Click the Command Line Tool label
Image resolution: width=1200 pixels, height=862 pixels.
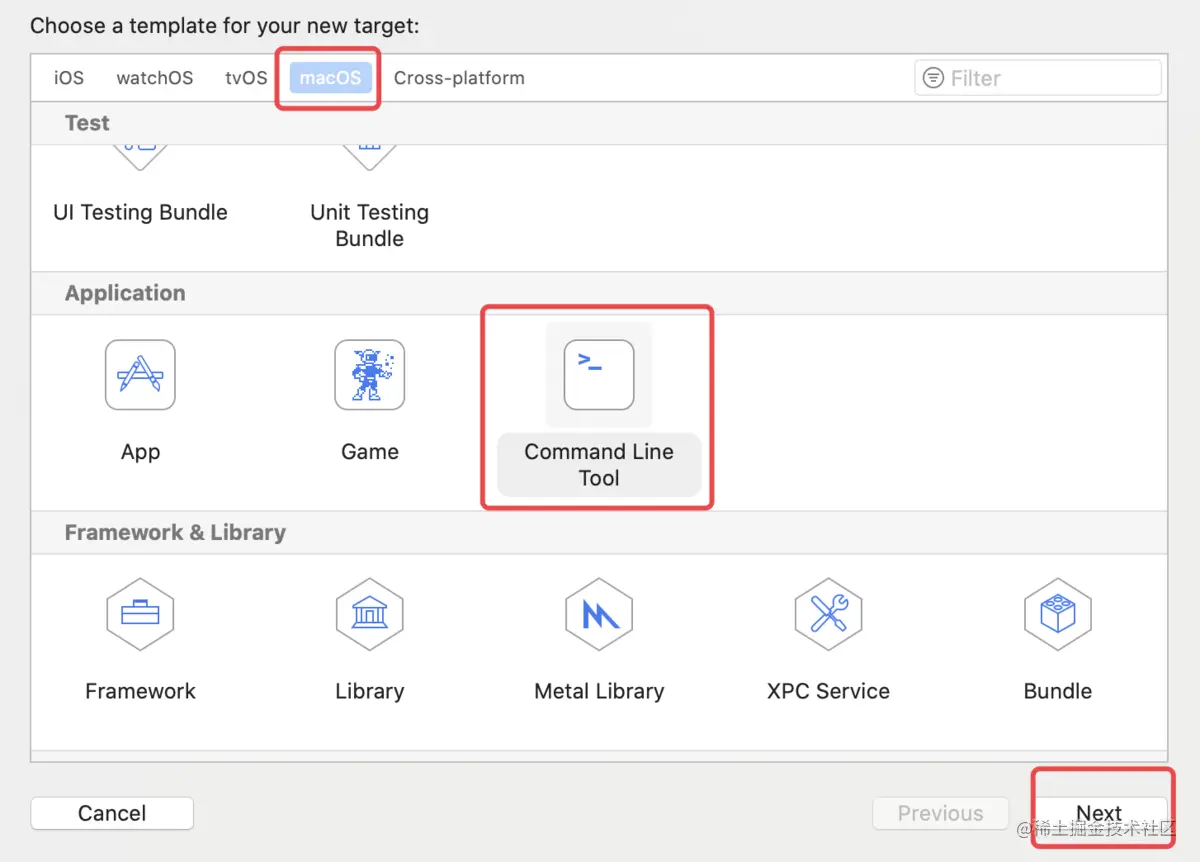pos(599,465)
